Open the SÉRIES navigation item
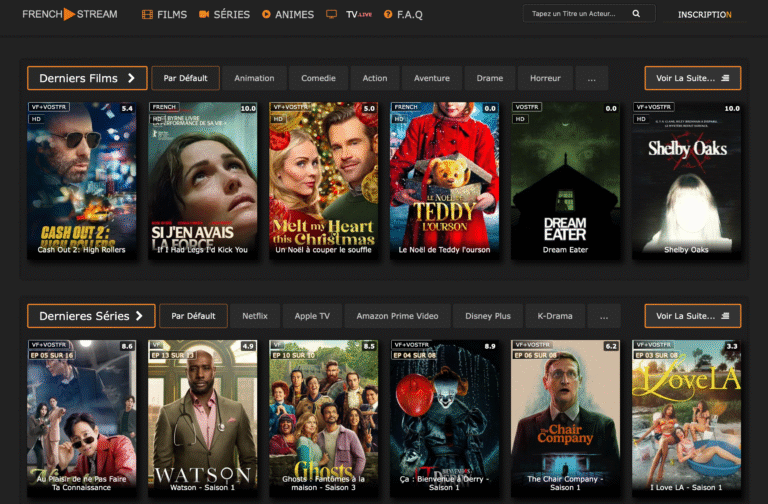 tap(224, 15)
